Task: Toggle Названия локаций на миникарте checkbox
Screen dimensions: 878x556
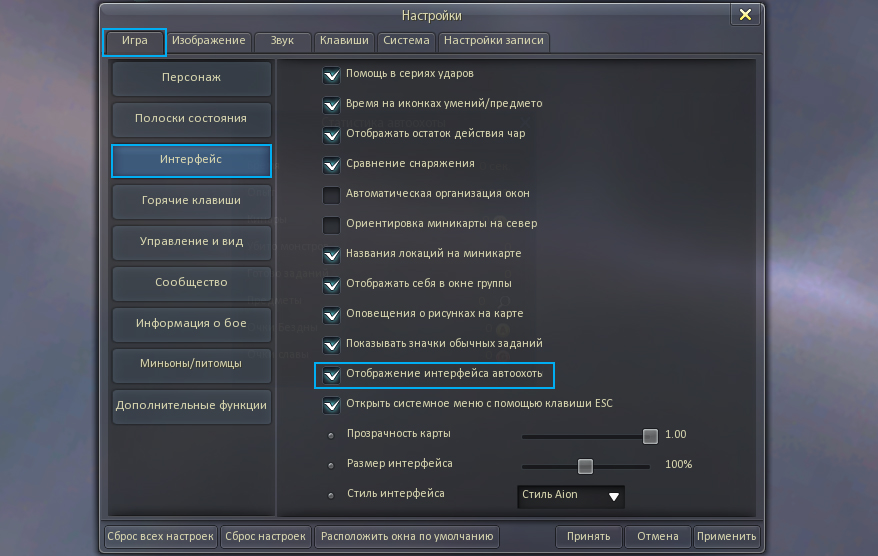Action: (332, 254)
